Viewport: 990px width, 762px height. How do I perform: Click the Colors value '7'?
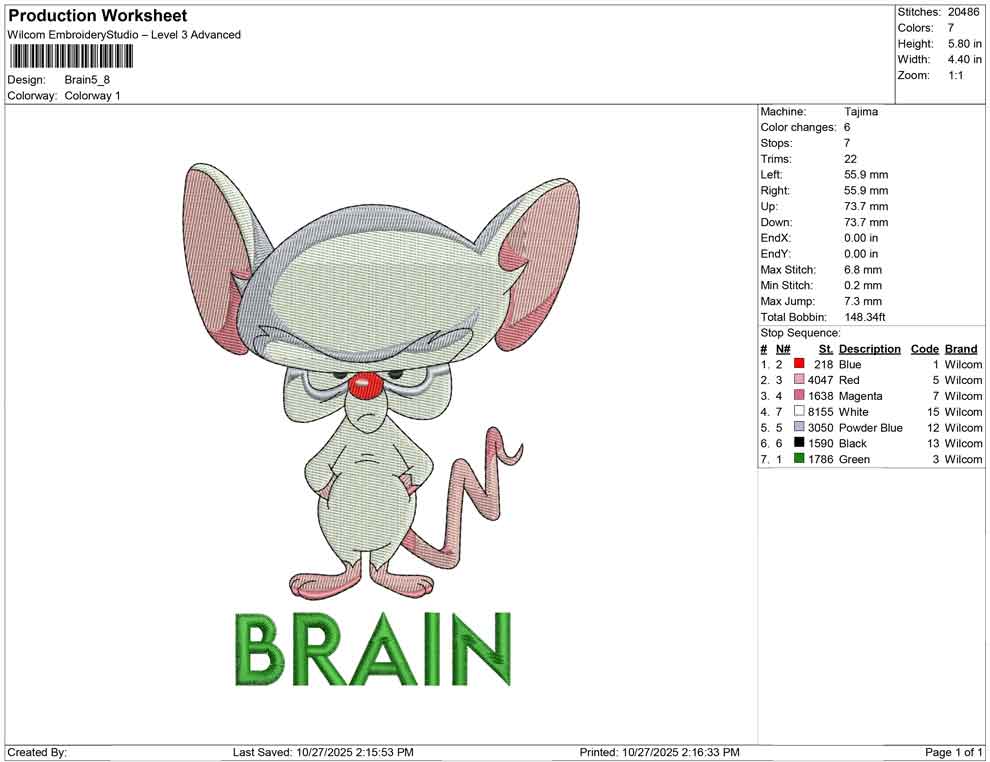[951, 28]
